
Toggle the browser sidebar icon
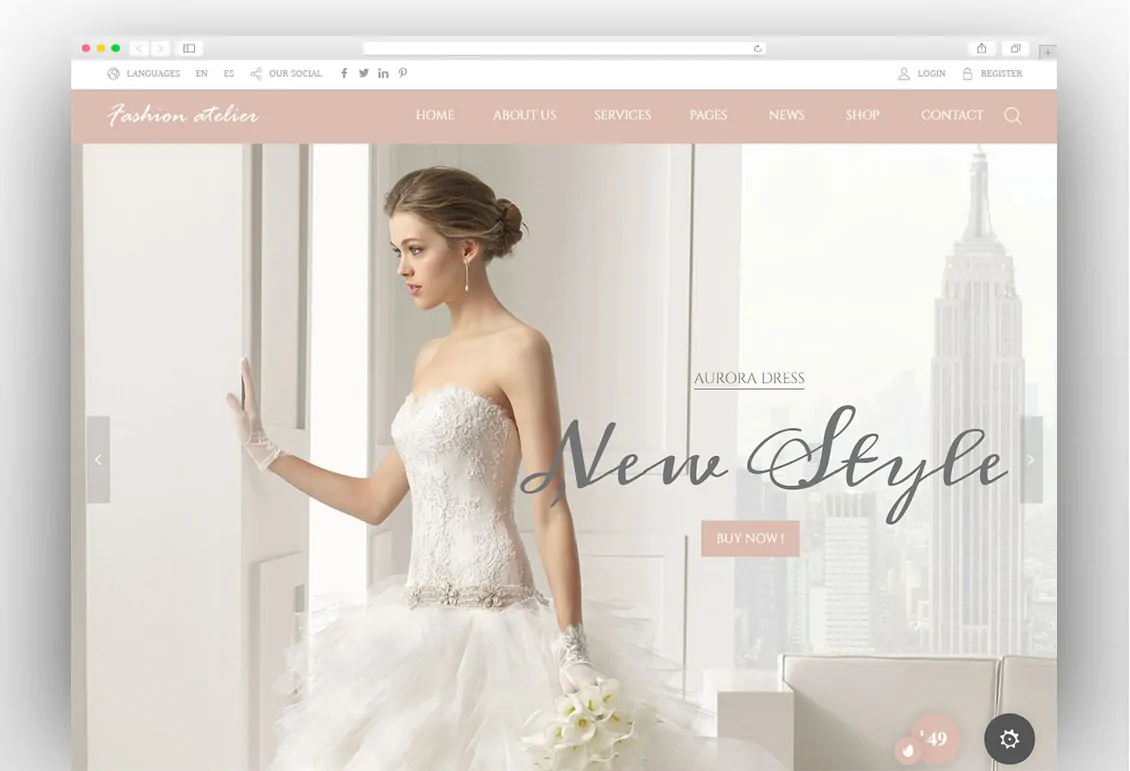(x=190, y=48)
